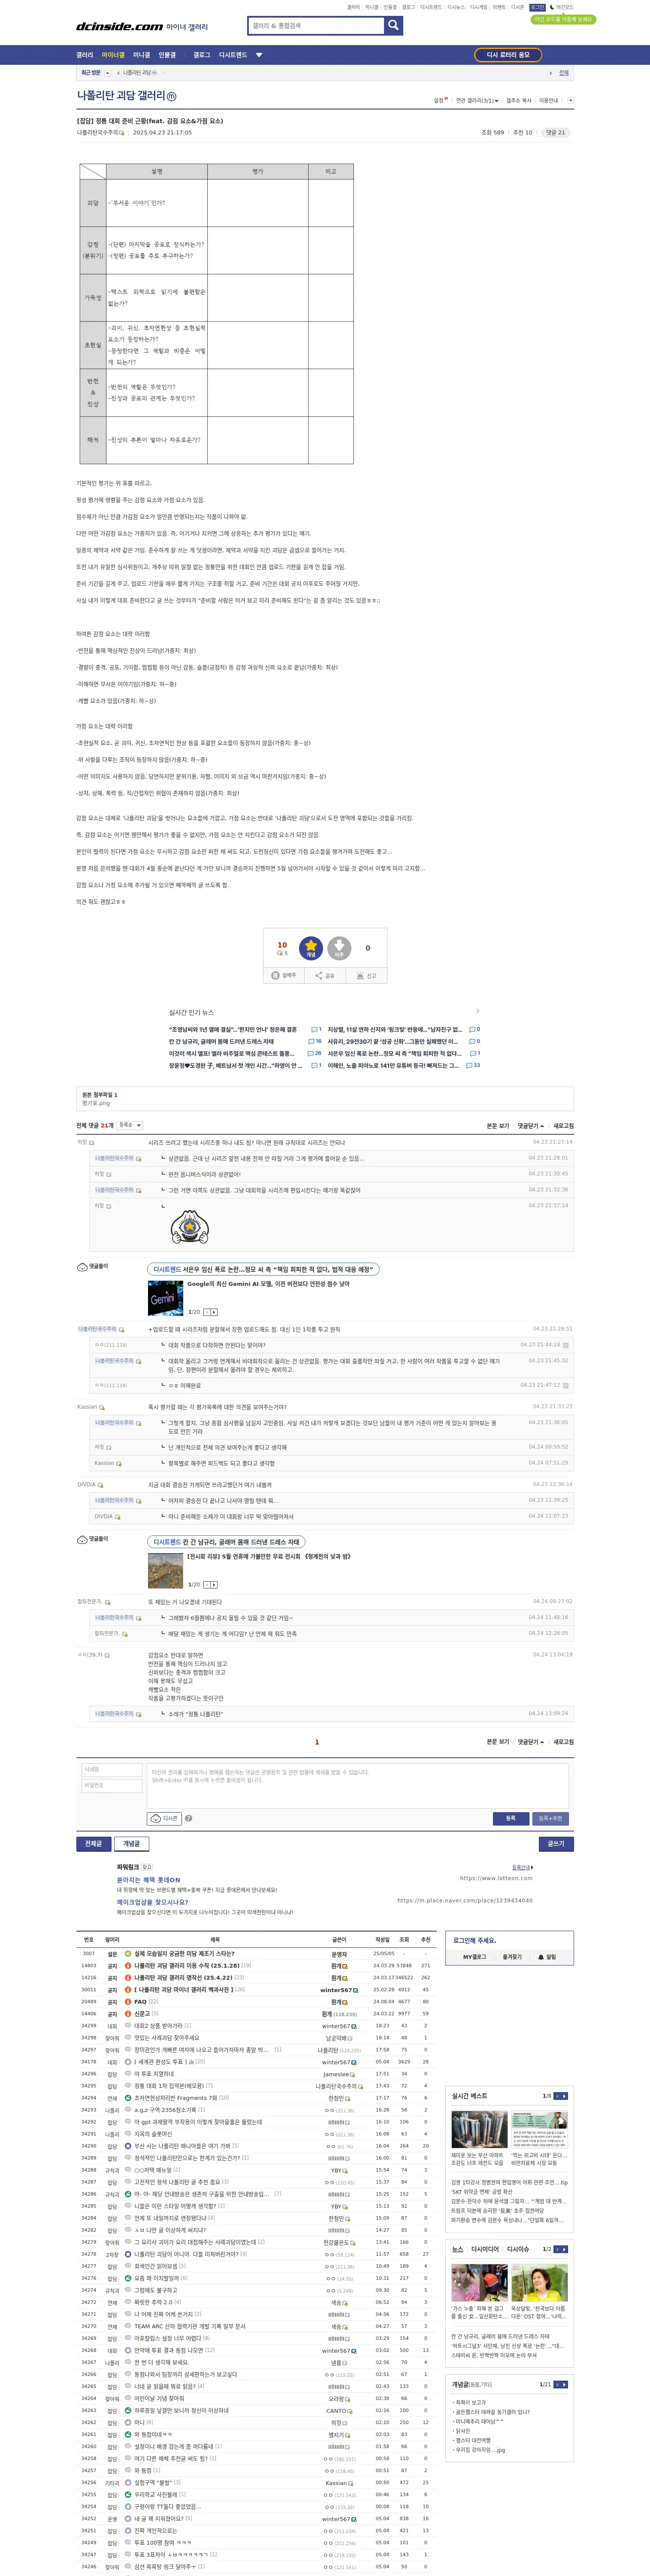Collapse comments with bottom 댓글닫기
650x2576 pixels.
coord(531,1741)
